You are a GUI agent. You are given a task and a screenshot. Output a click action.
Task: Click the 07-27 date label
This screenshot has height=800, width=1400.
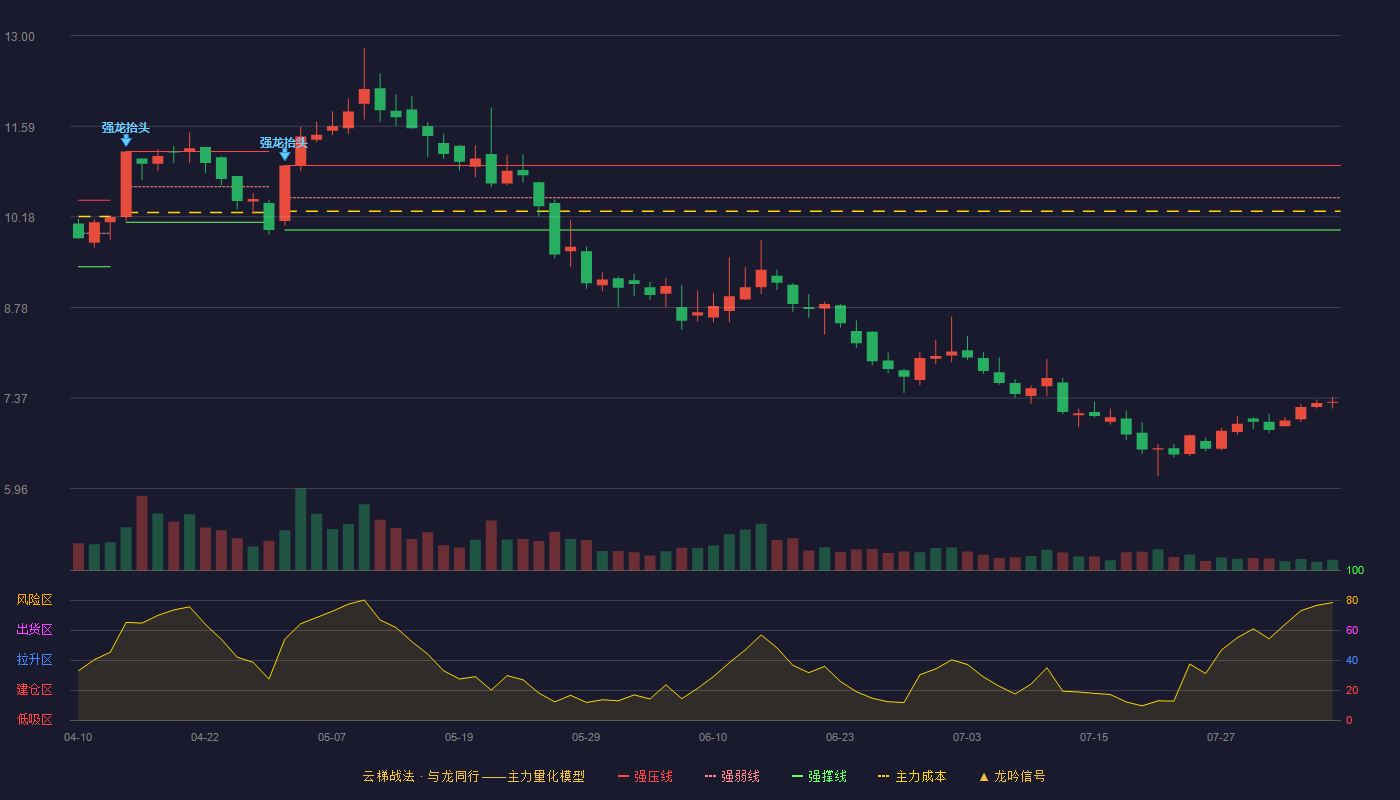1221,737
